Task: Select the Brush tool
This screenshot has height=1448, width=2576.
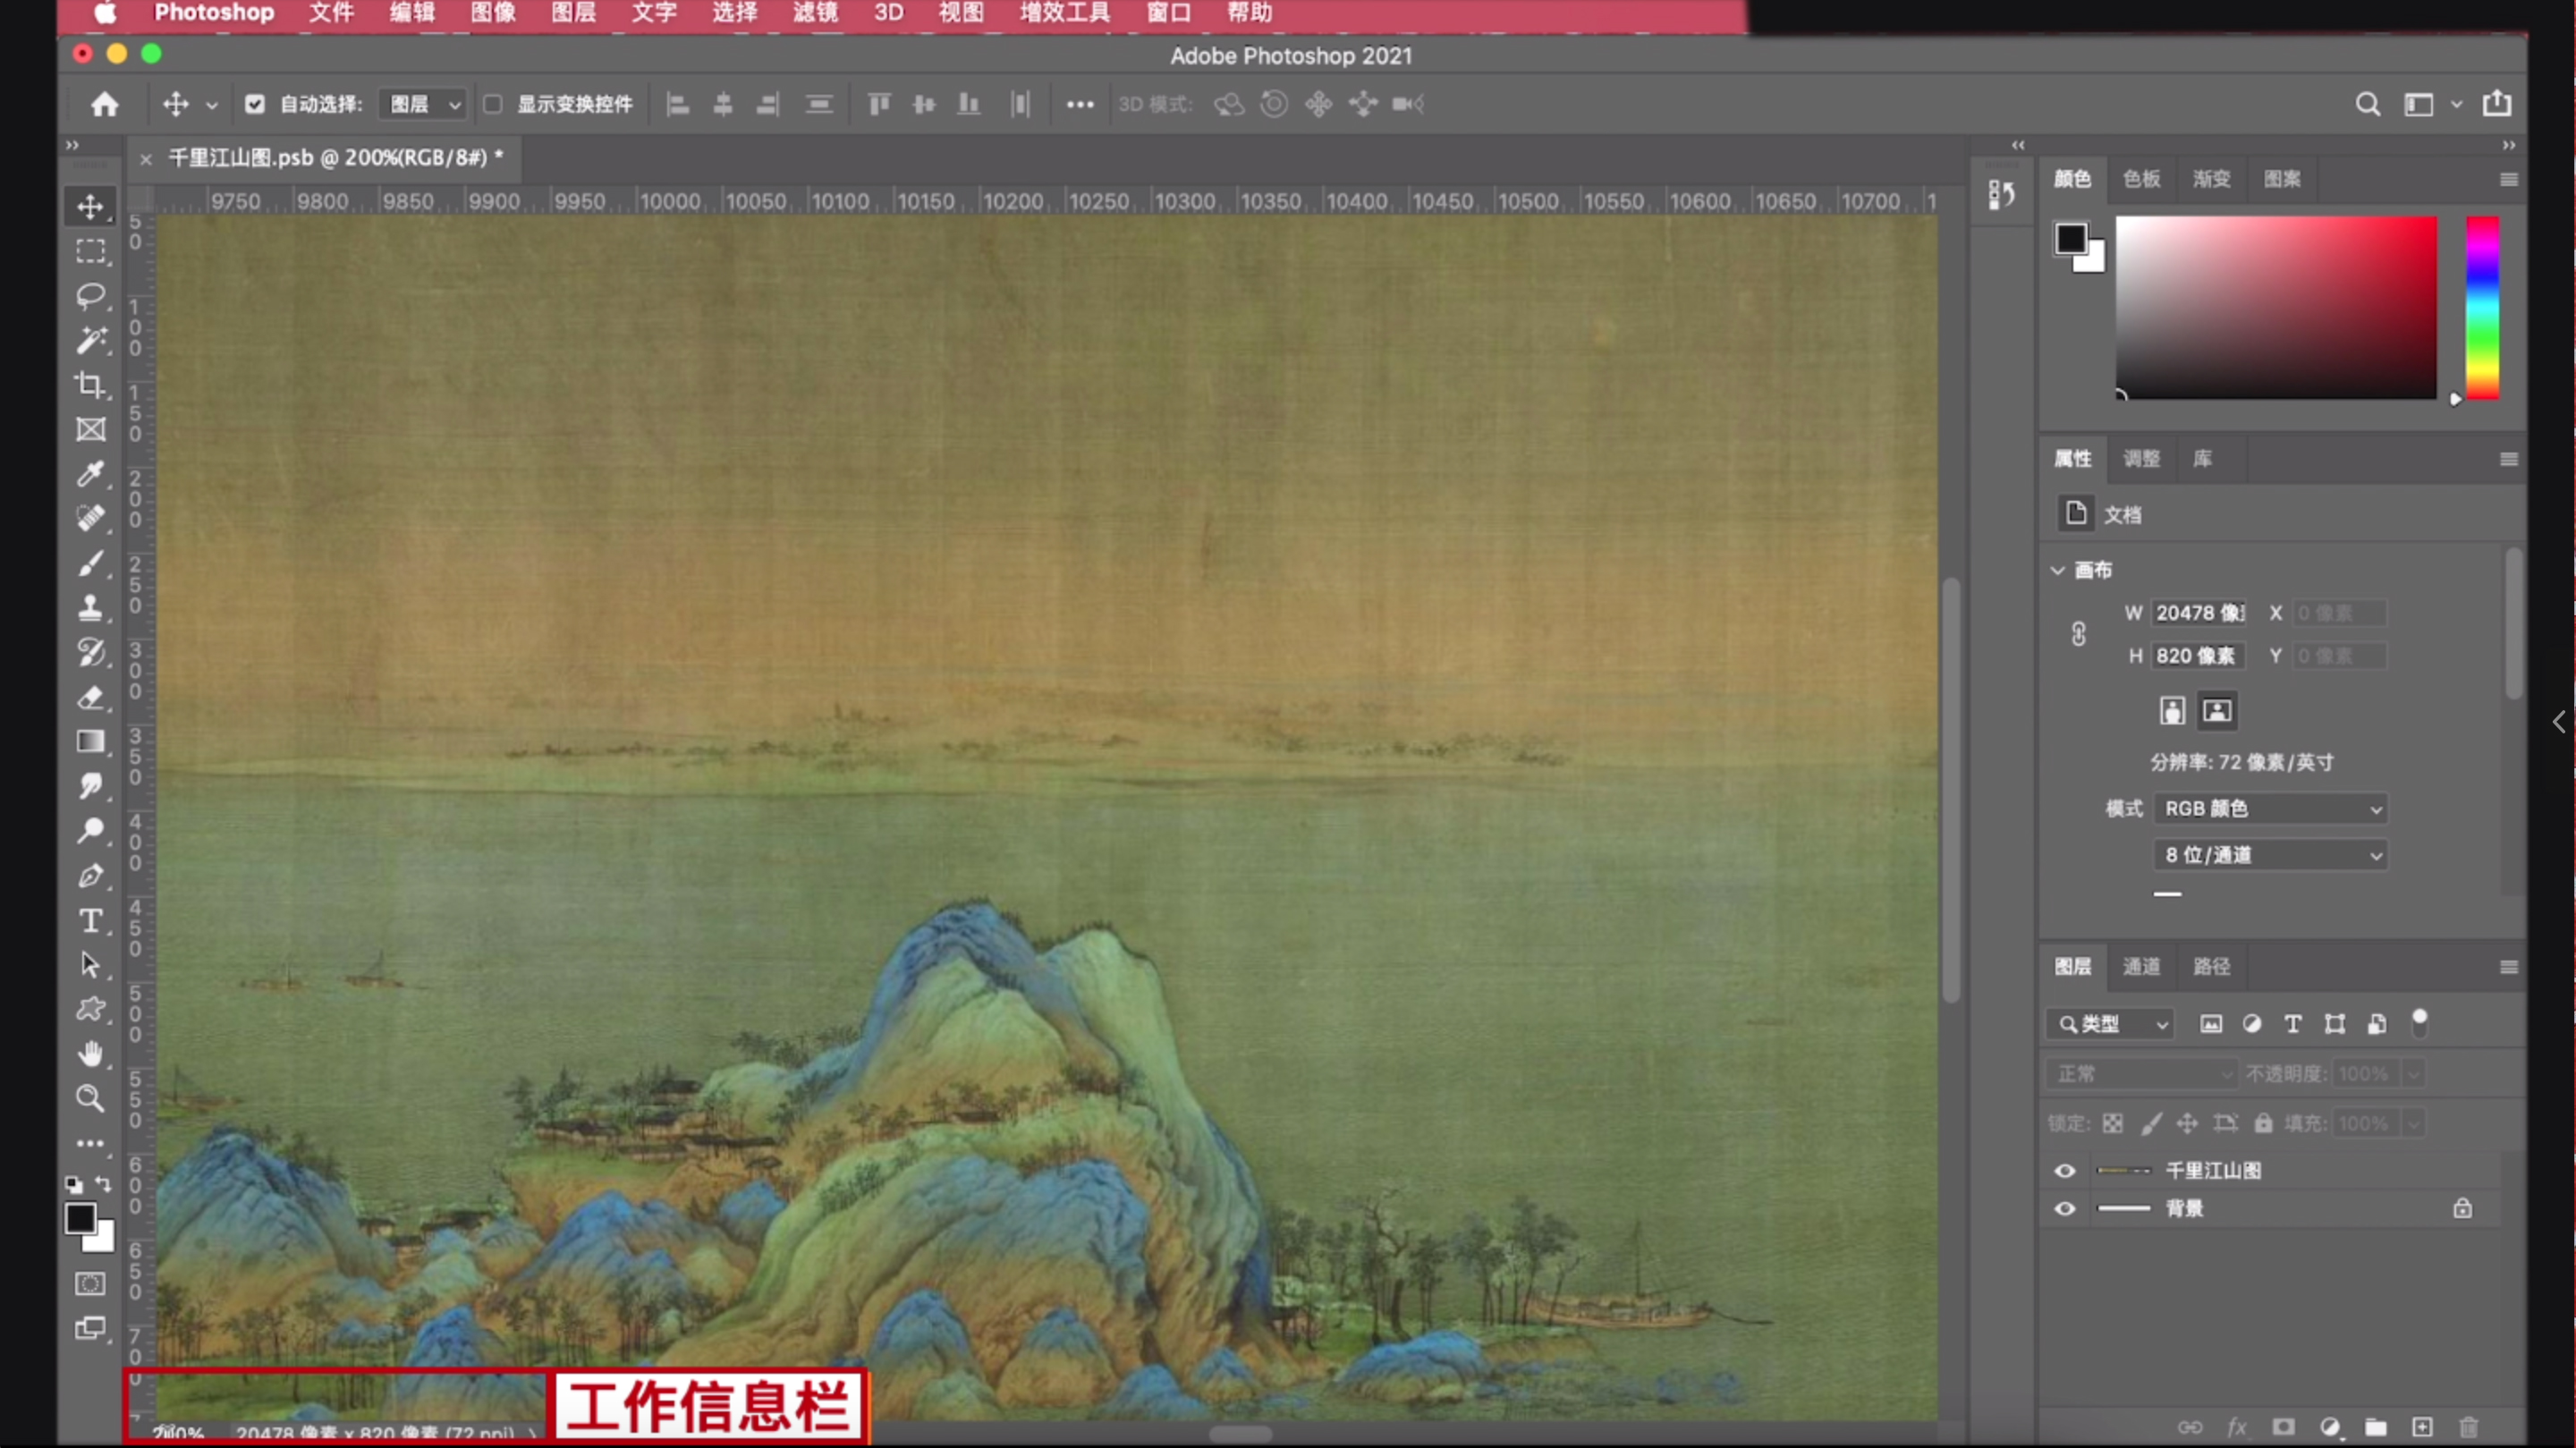Action: [x=91, y=563]
